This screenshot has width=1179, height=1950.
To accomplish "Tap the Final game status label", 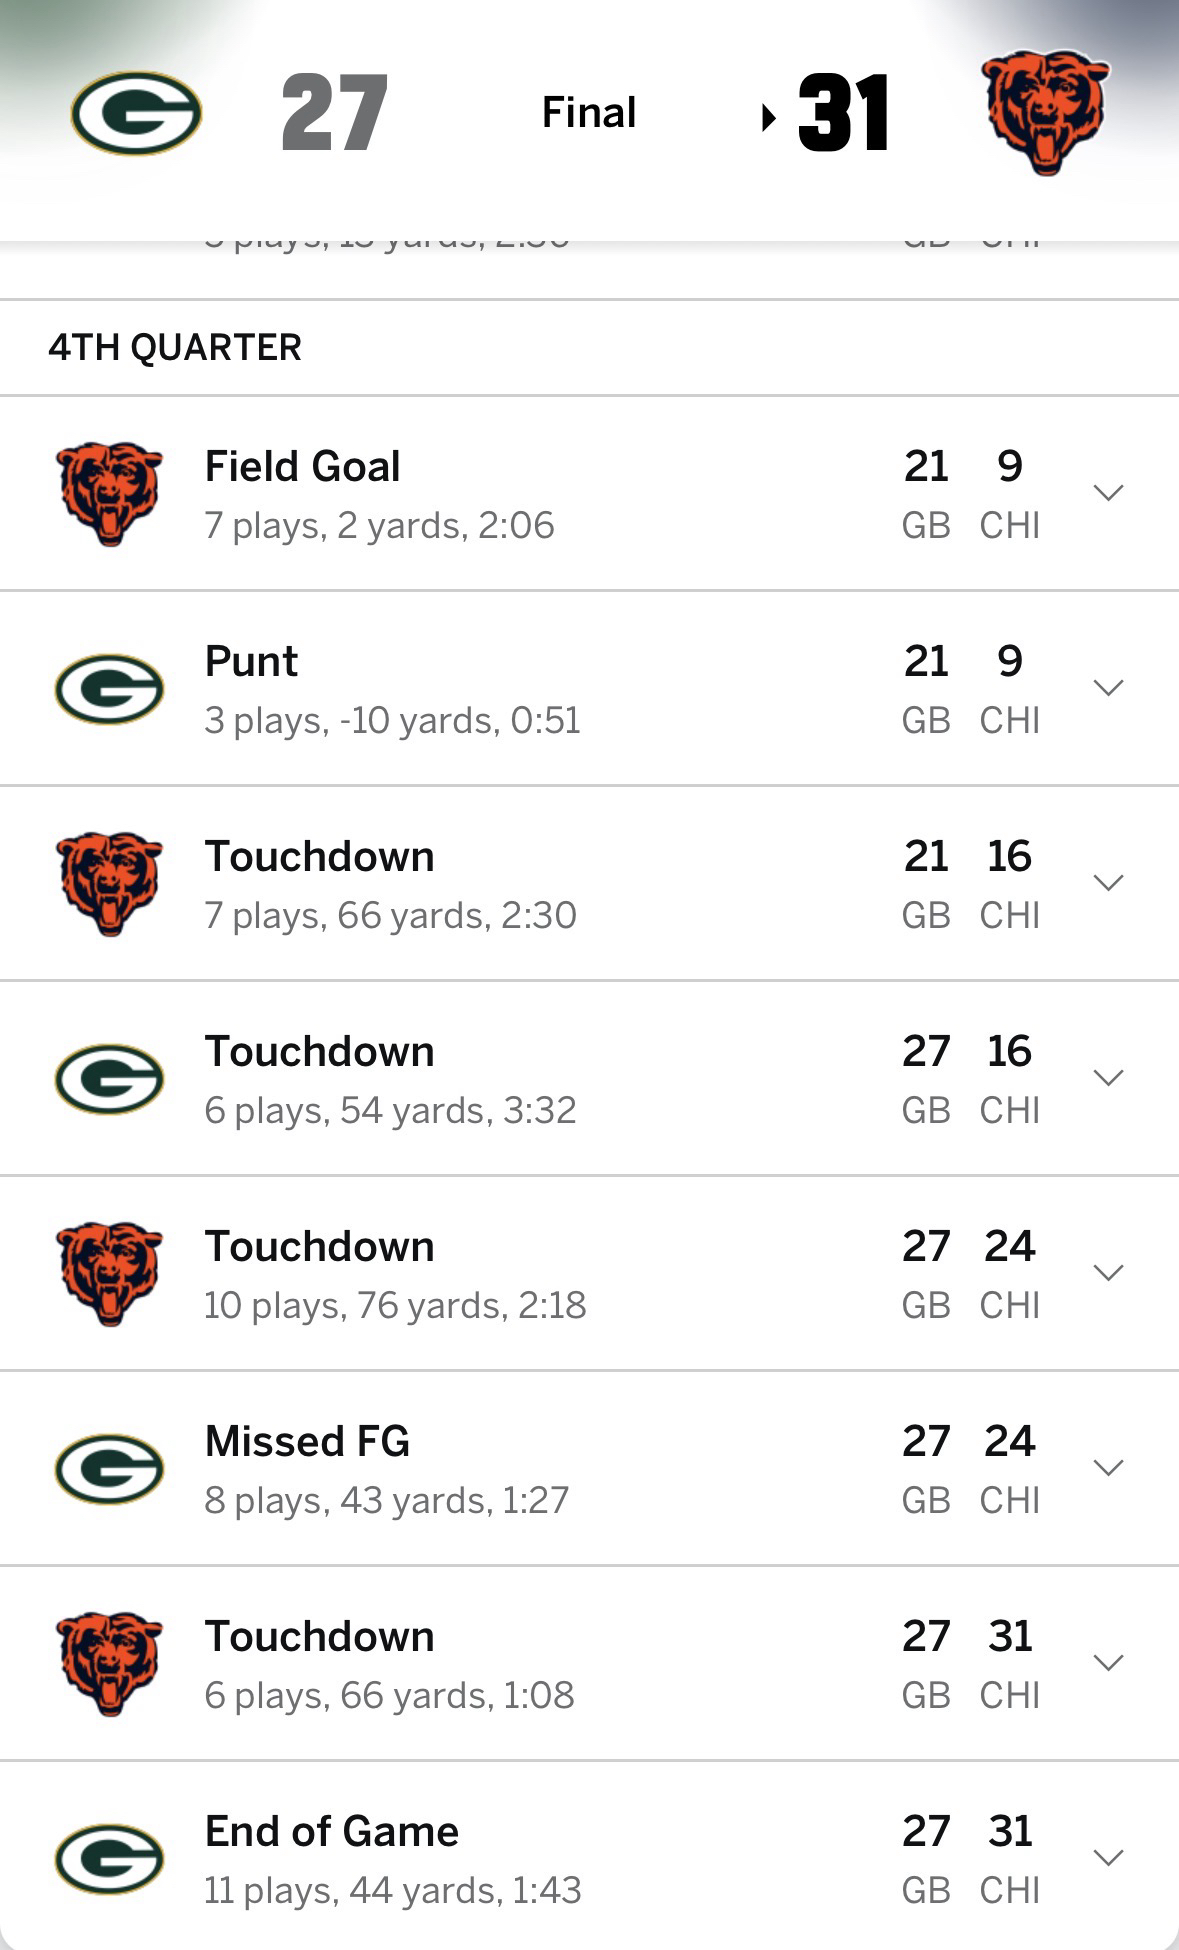I will (589, 112).
